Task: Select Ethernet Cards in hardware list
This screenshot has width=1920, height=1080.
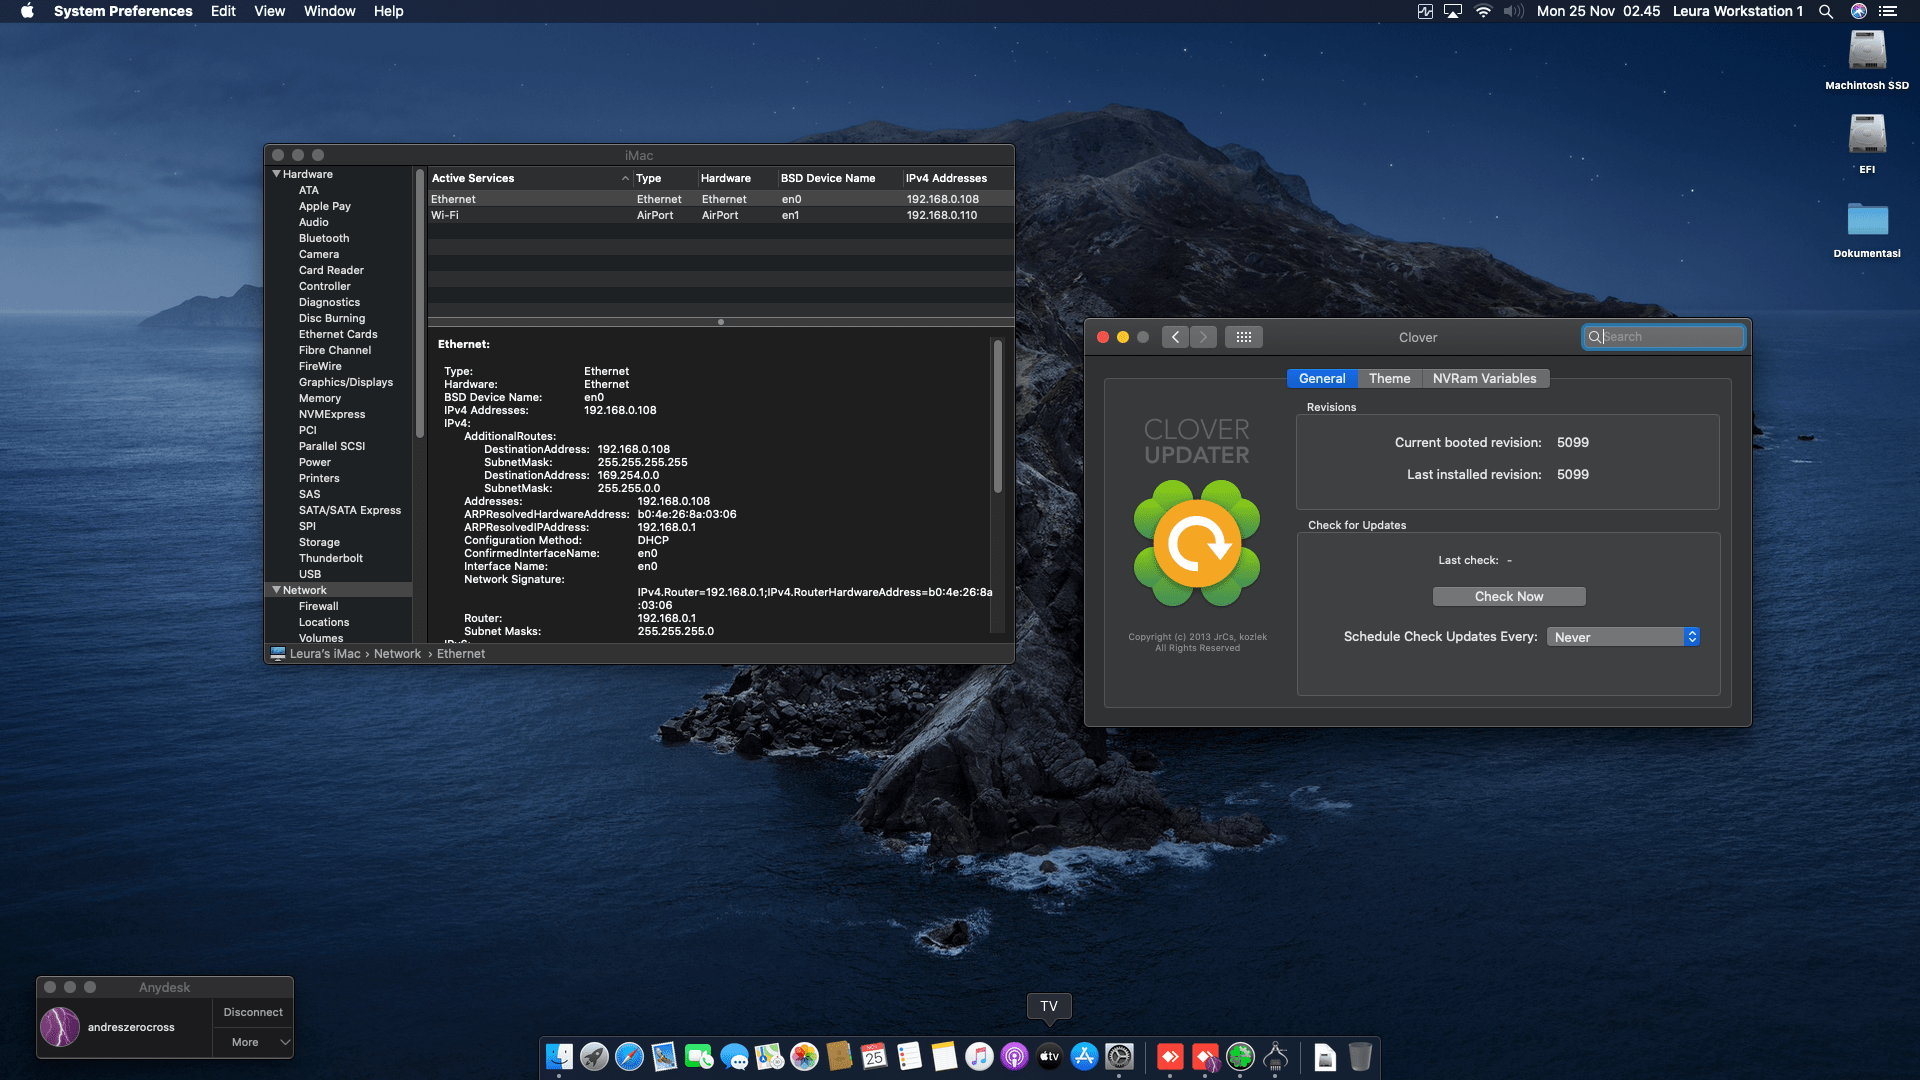Action: tap(338, 334)
